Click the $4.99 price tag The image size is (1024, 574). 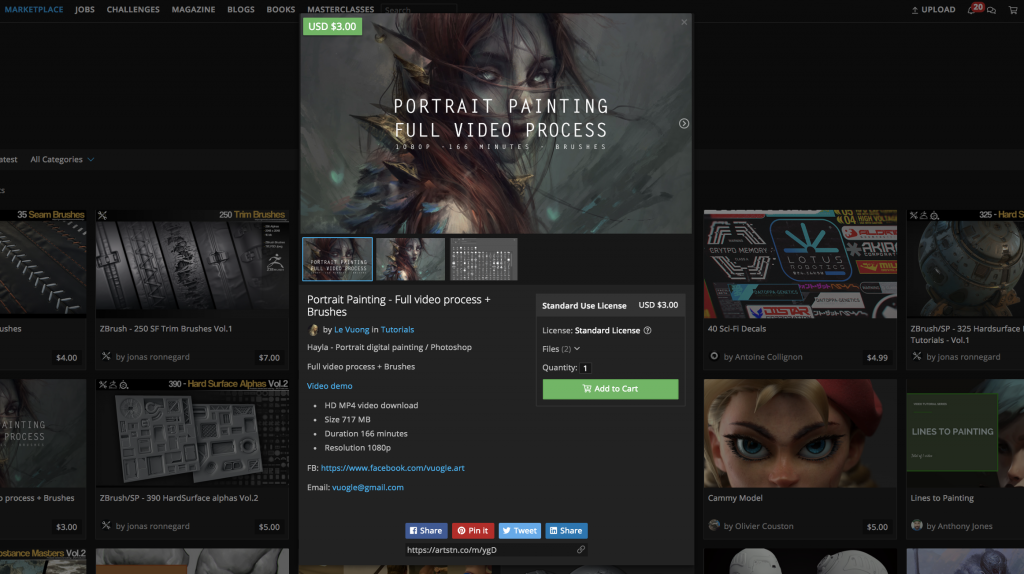pos(877,358)
